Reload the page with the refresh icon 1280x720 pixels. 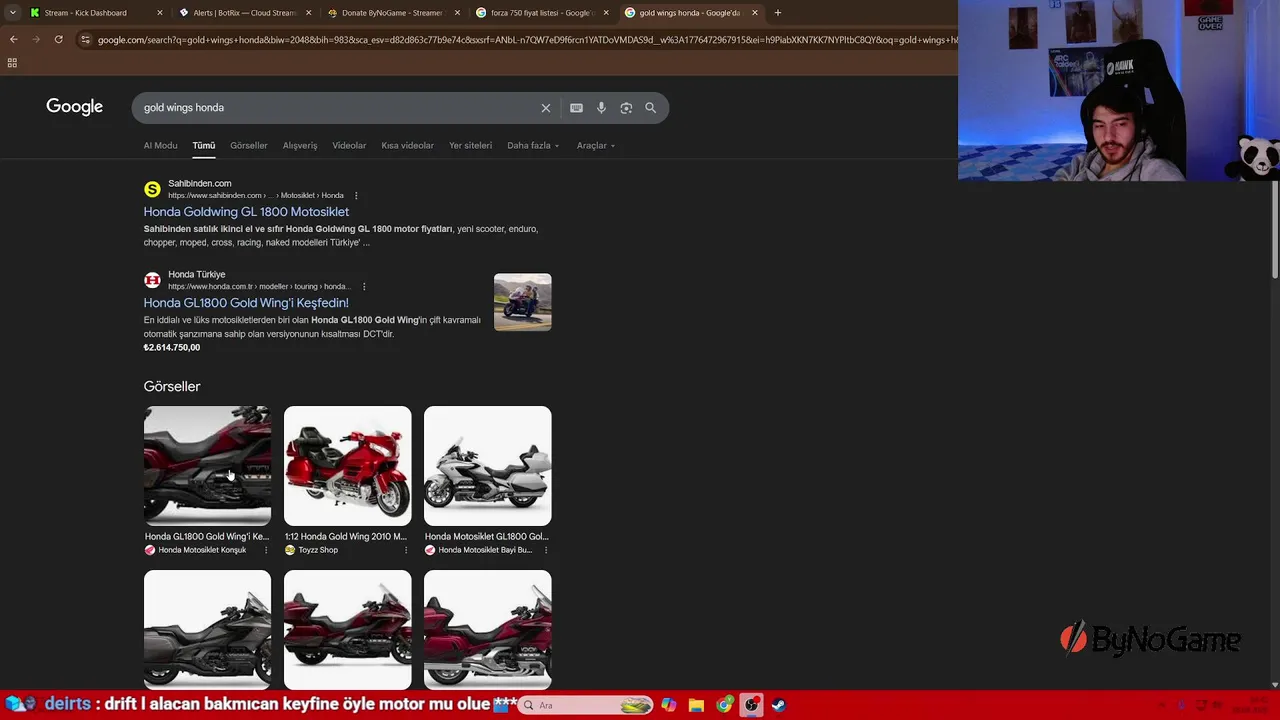tap(59, 39)
